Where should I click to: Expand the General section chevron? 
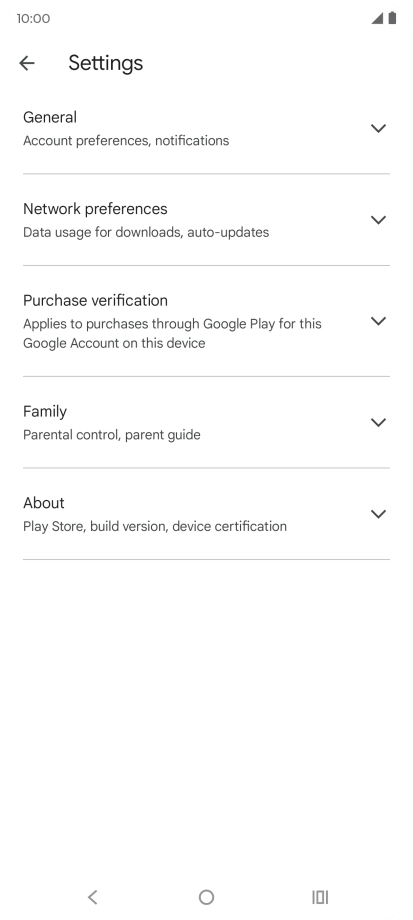click(378, 128)
